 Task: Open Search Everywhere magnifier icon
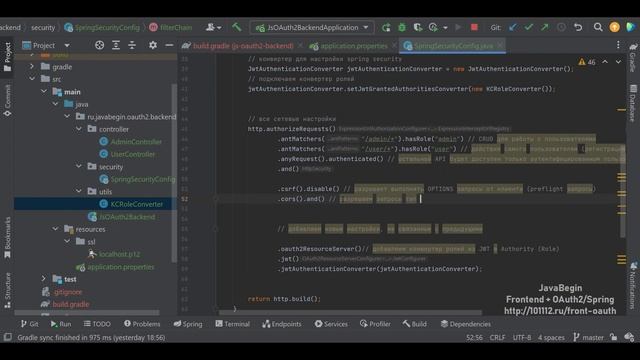[598, 27]
